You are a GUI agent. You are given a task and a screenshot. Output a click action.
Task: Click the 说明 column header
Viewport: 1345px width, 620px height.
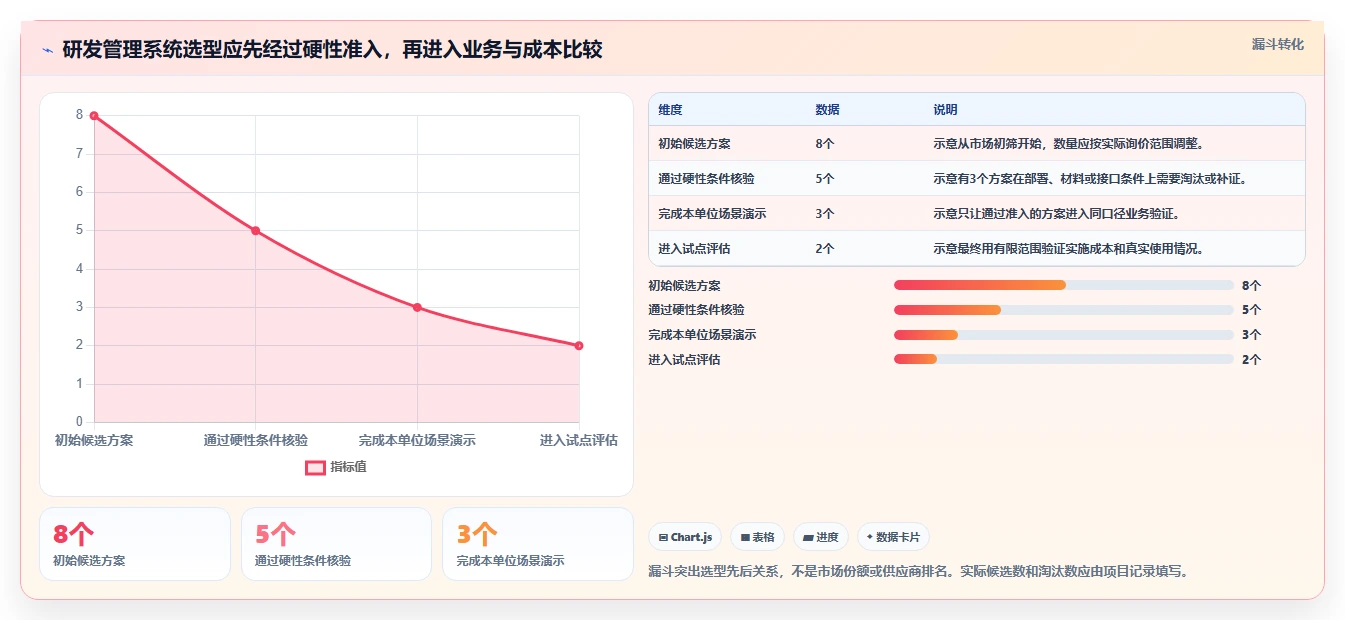coord(945,110)
